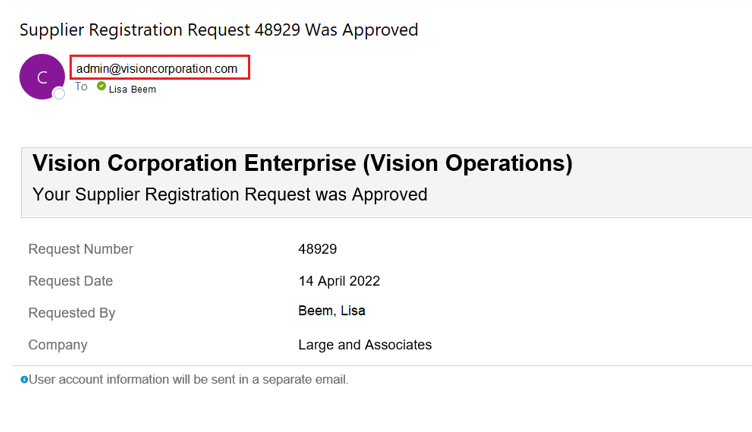The height and width of the screenshot is (432, 752).
Task: Click the "To" label under the sender
Action: 81,87
